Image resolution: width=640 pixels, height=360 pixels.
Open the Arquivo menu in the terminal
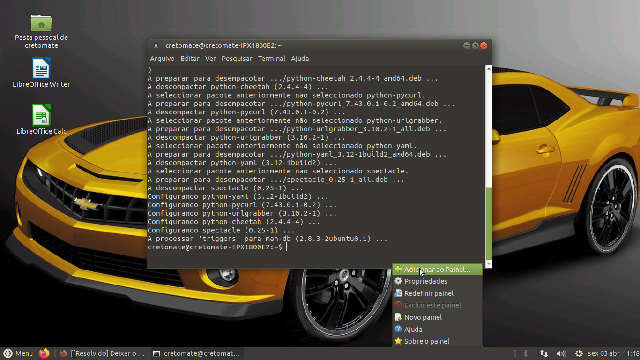(162, 58)
